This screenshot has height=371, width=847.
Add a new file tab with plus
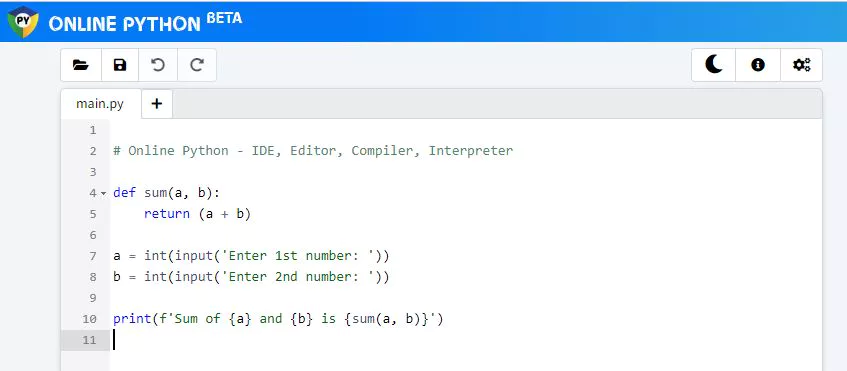pos(157,104)
